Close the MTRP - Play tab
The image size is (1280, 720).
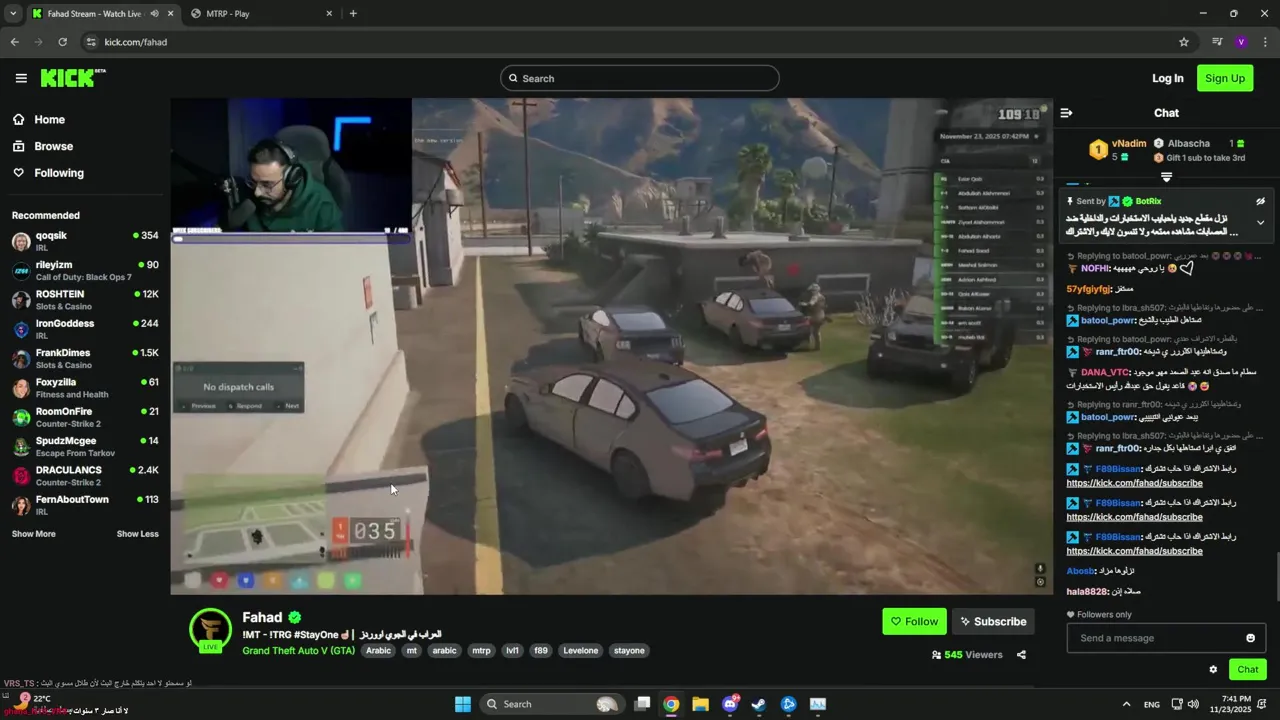329,14
